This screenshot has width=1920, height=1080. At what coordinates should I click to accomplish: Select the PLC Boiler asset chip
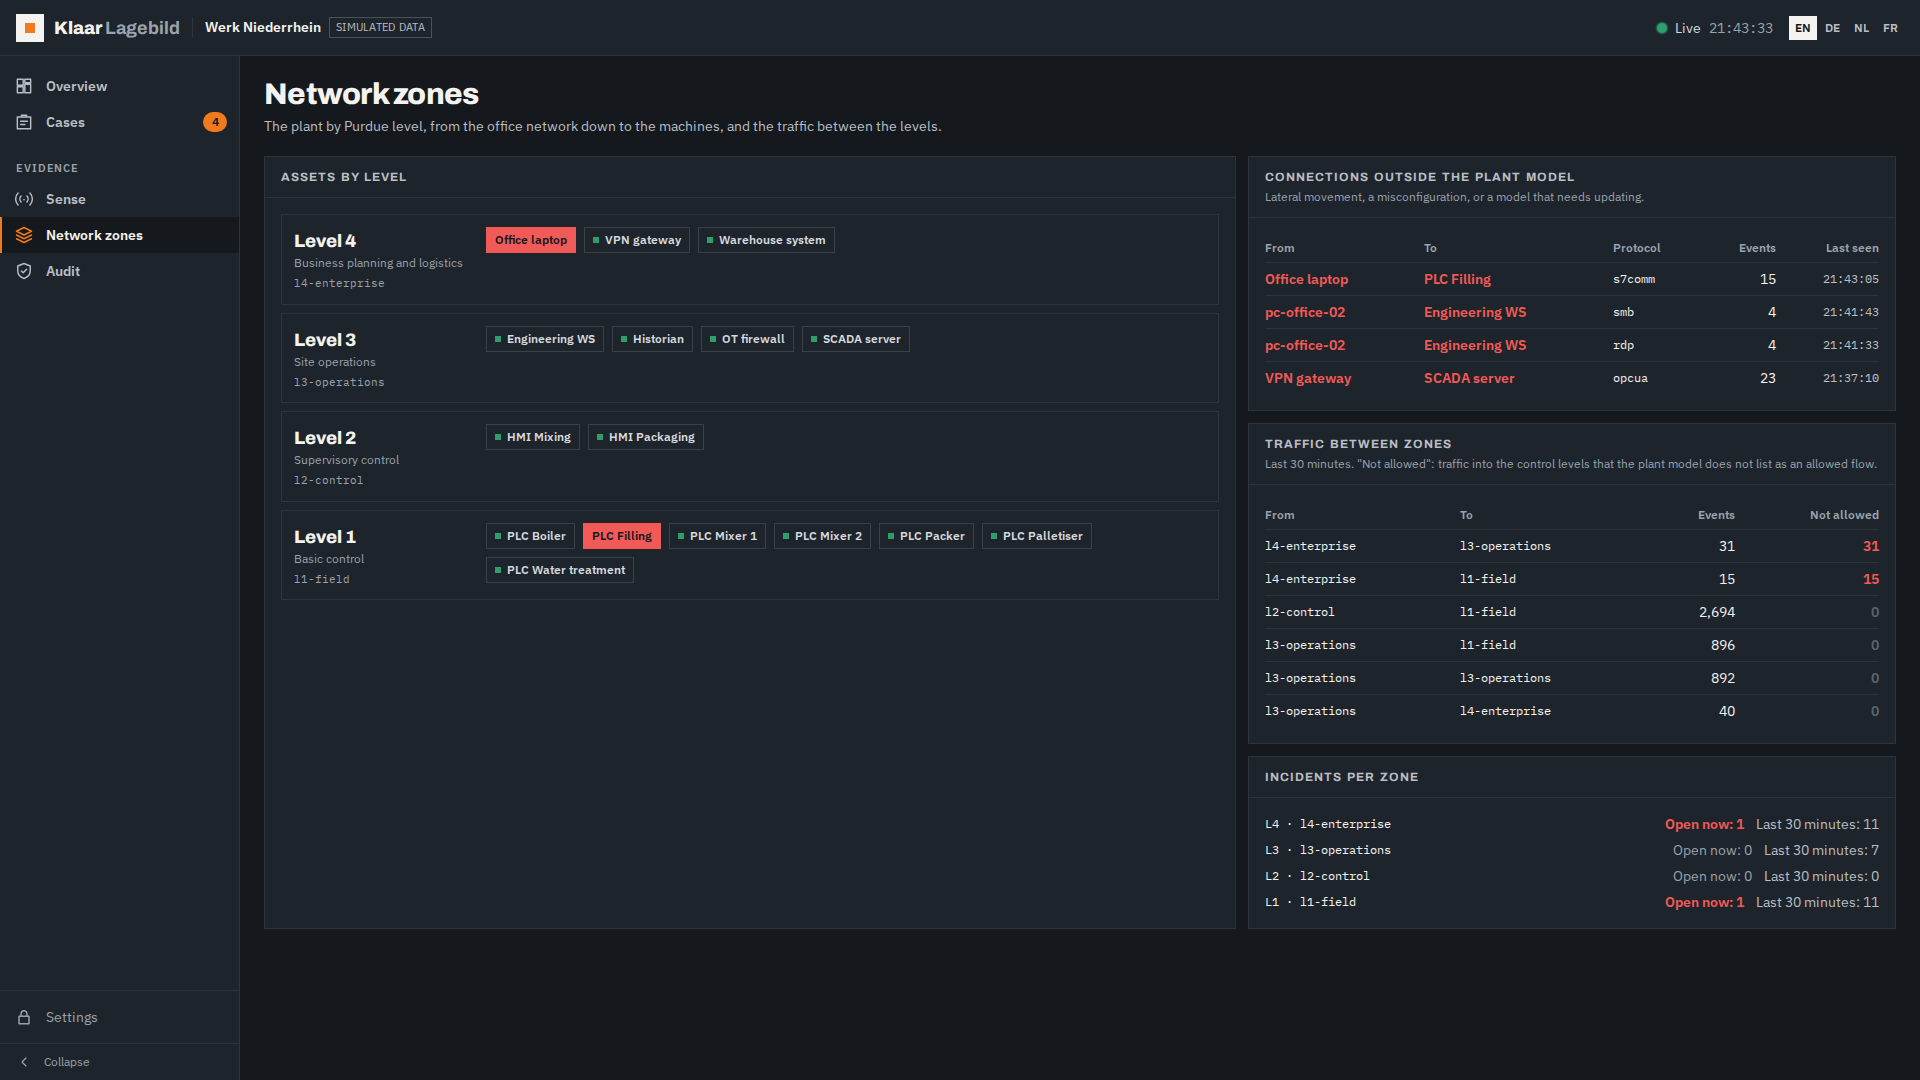530,536
